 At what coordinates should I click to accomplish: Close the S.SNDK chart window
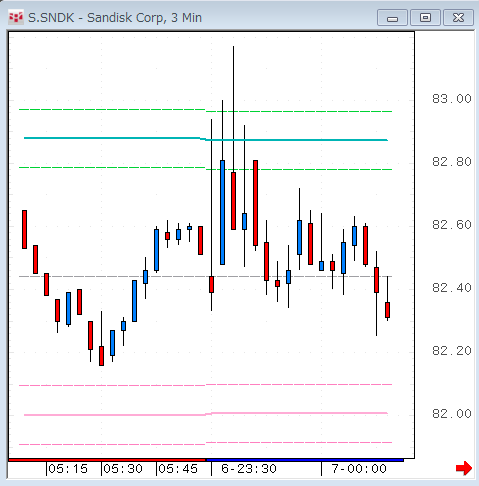458,18
